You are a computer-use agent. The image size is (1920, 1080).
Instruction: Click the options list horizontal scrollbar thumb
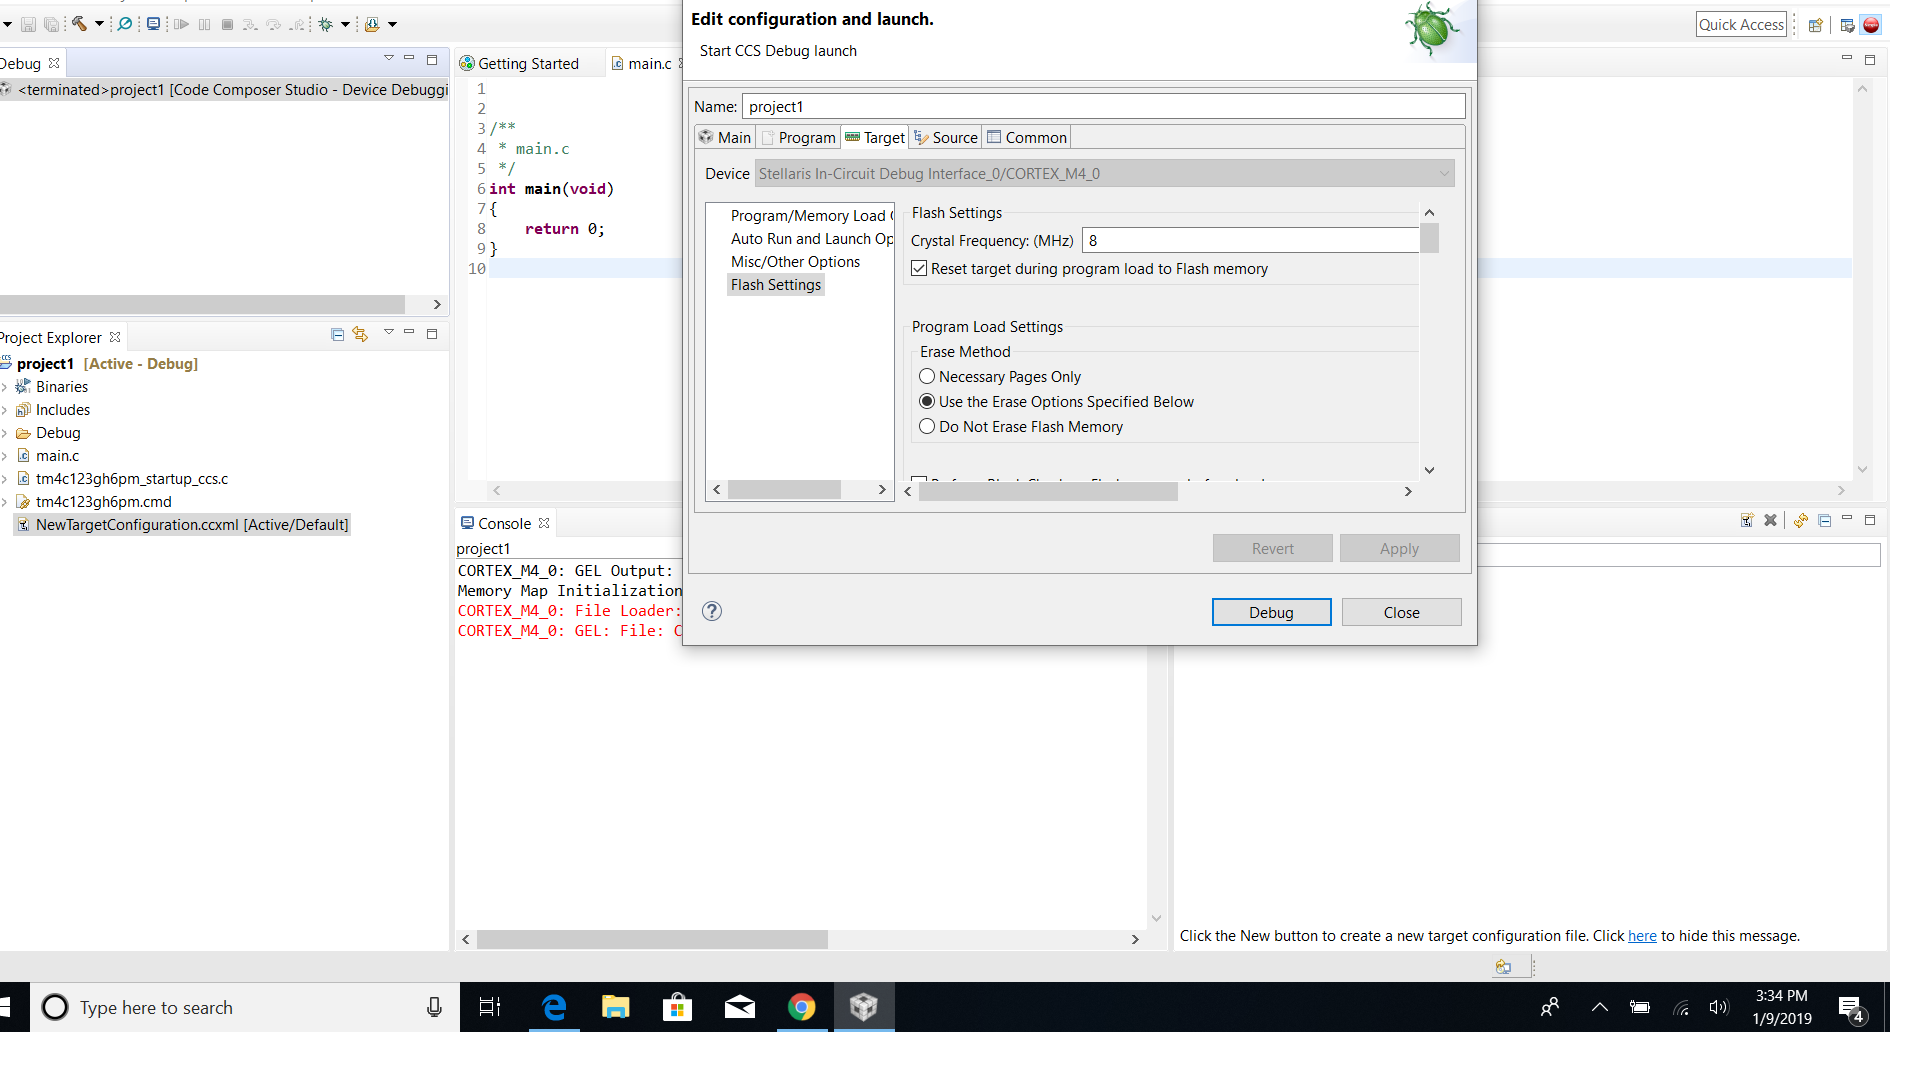coord(784,489)
